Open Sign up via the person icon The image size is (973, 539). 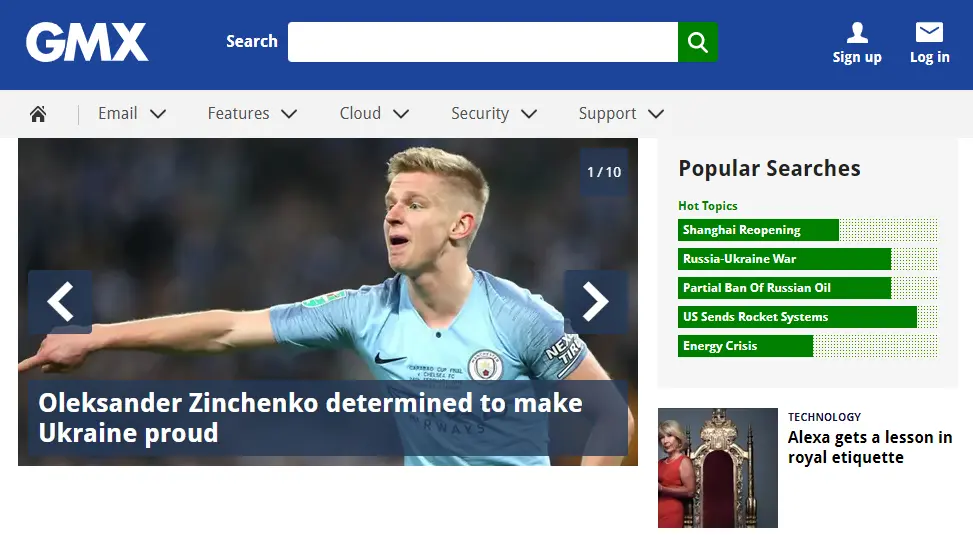[857, 33]
